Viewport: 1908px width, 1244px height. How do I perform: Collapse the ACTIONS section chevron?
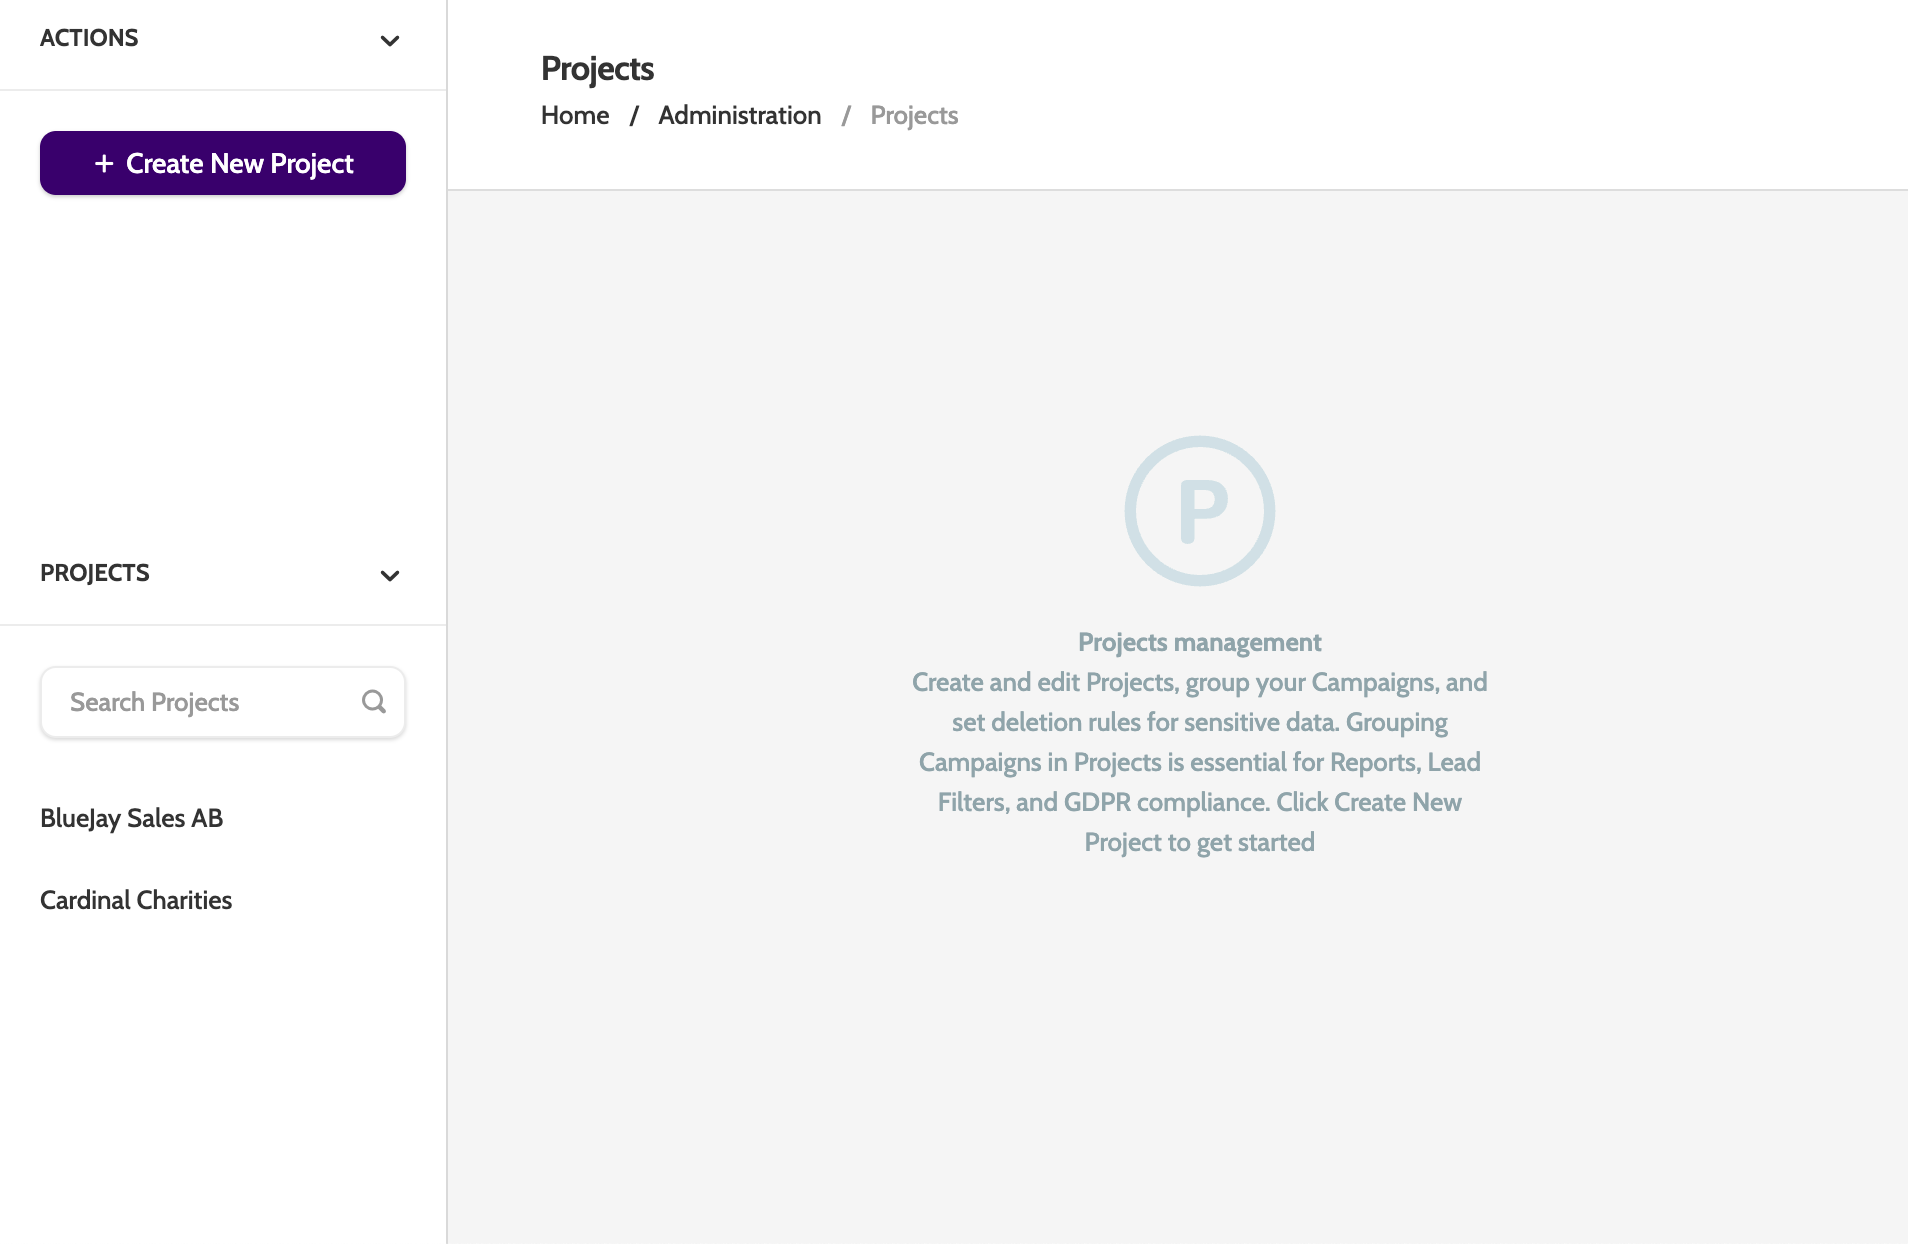(390, 41)
